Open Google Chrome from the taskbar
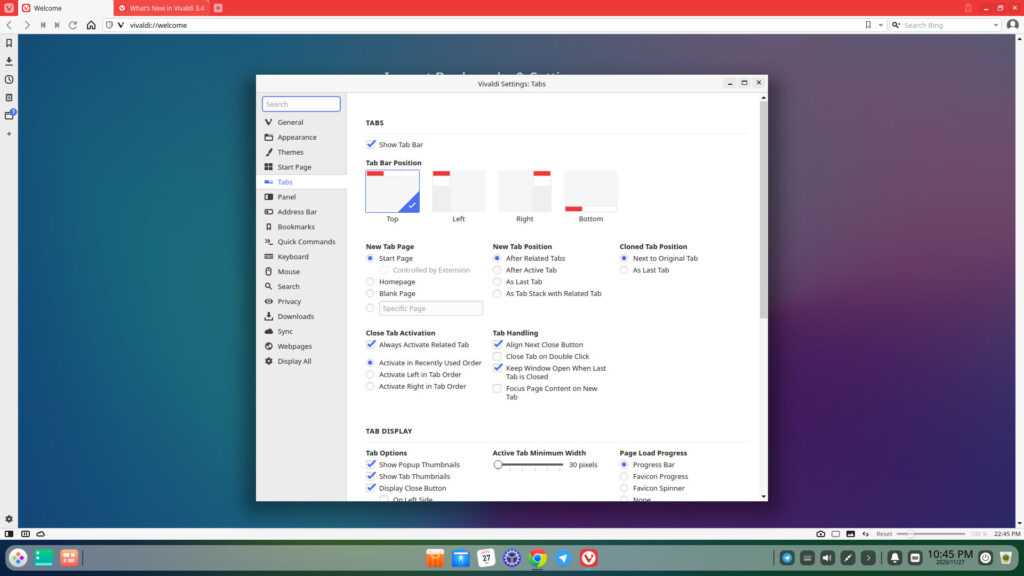Image resolution: width=1024 pixels, height=576 pixels. 536,559
